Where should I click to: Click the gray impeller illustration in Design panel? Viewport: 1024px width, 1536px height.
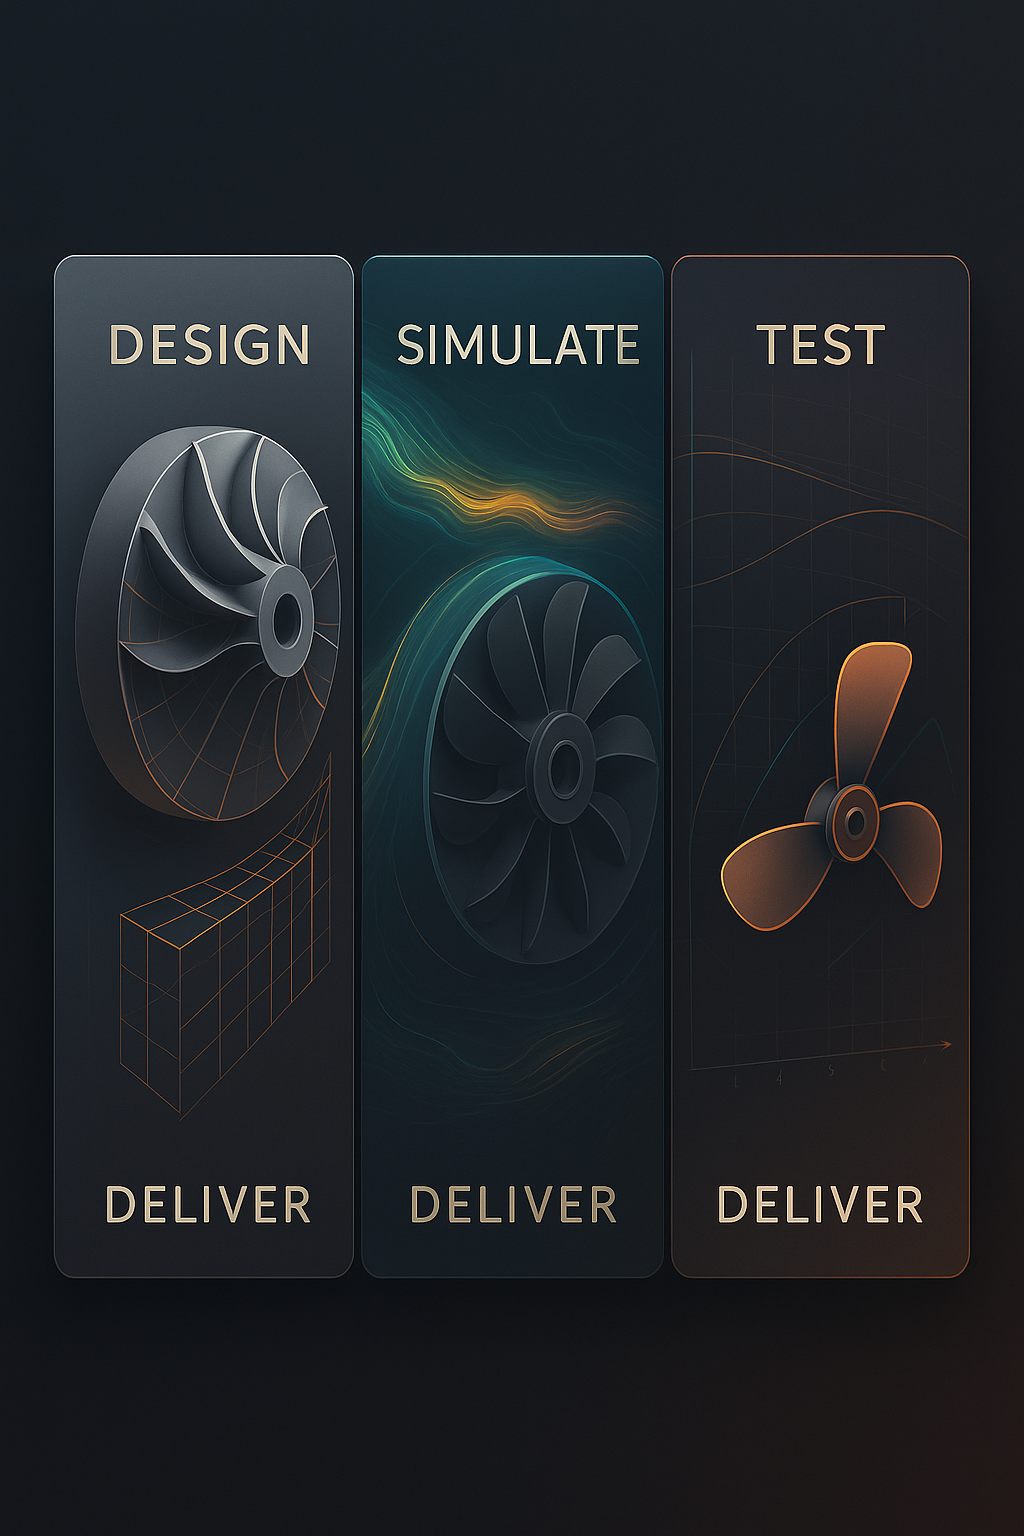tap(208, 624)
